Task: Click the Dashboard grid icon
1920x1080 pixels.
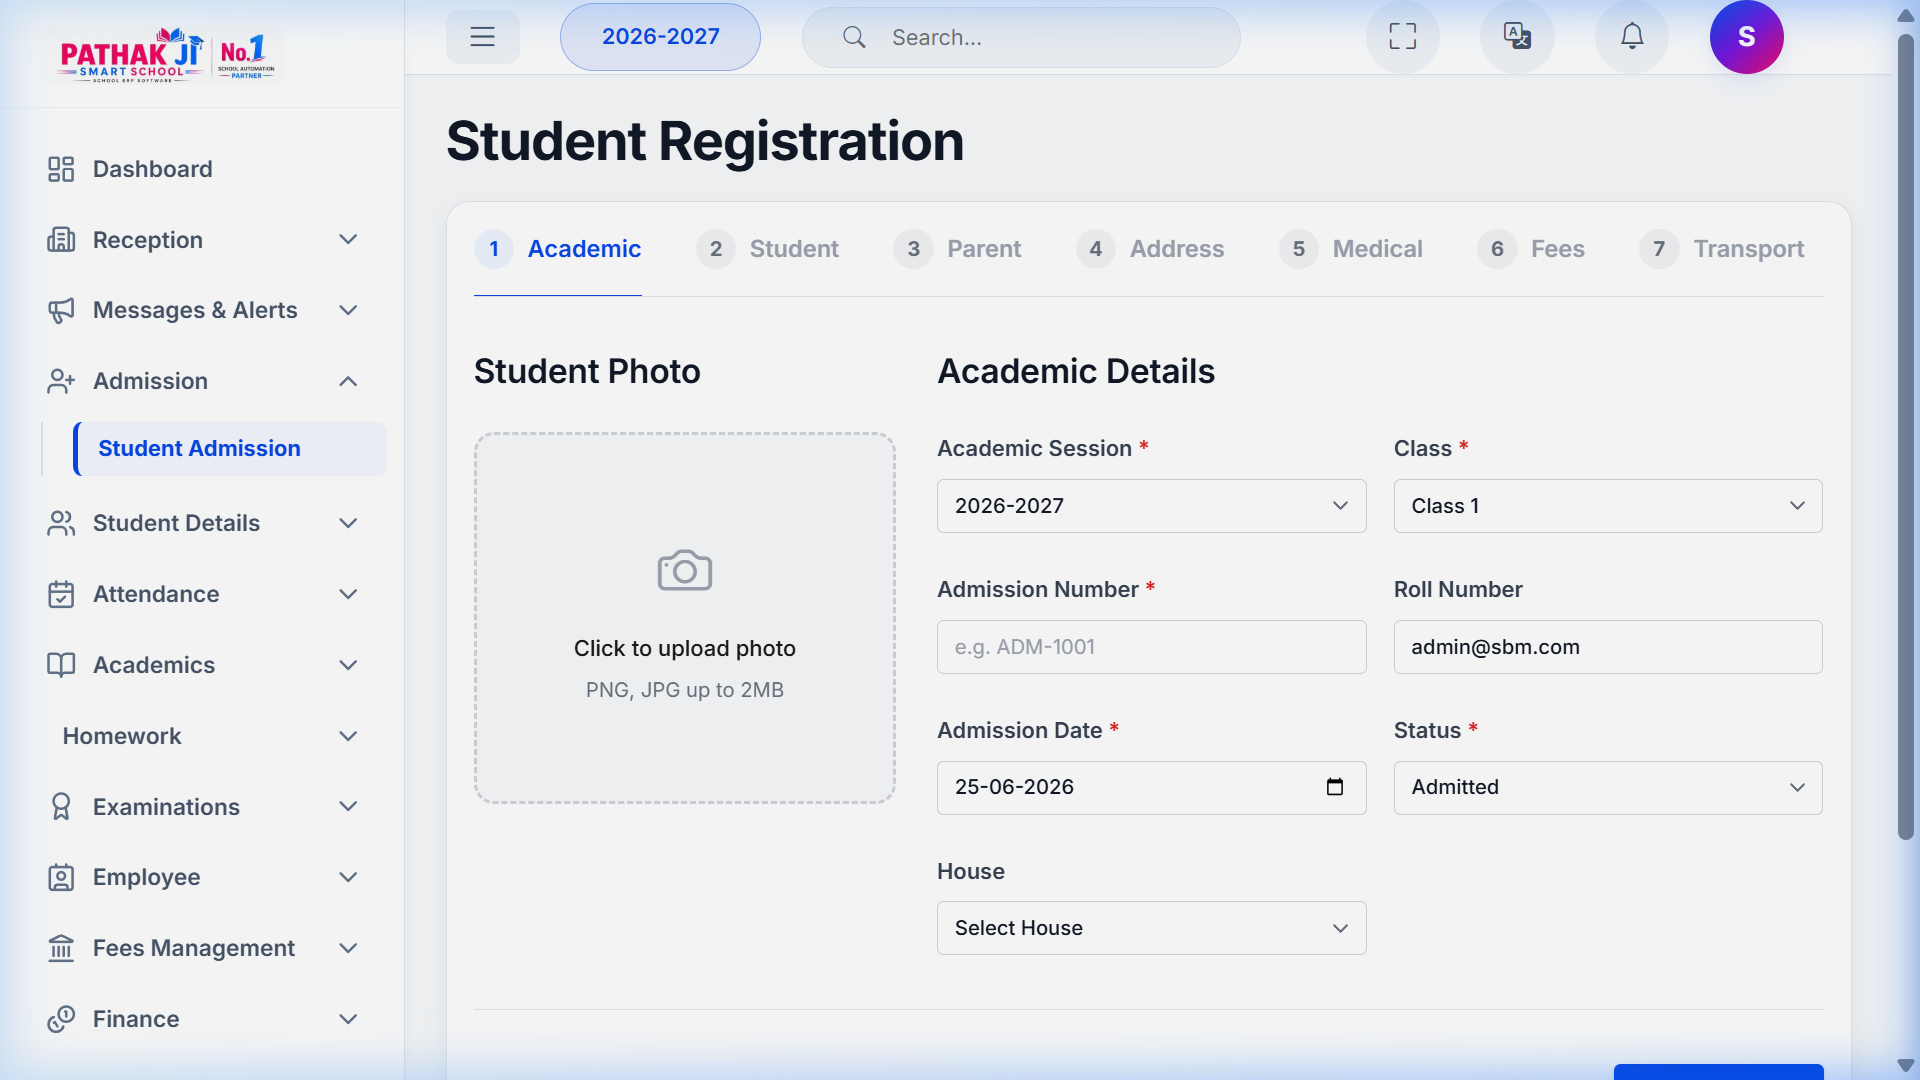Action: (61, 169)
